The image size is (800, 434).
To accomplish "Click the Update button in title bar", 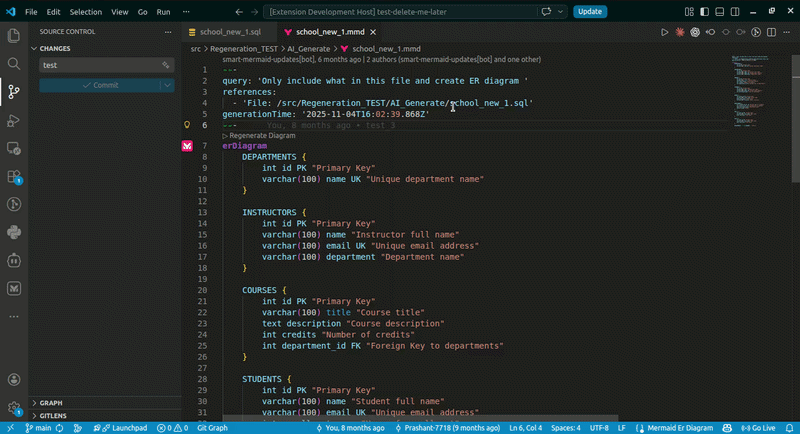I will pos(590,12).
